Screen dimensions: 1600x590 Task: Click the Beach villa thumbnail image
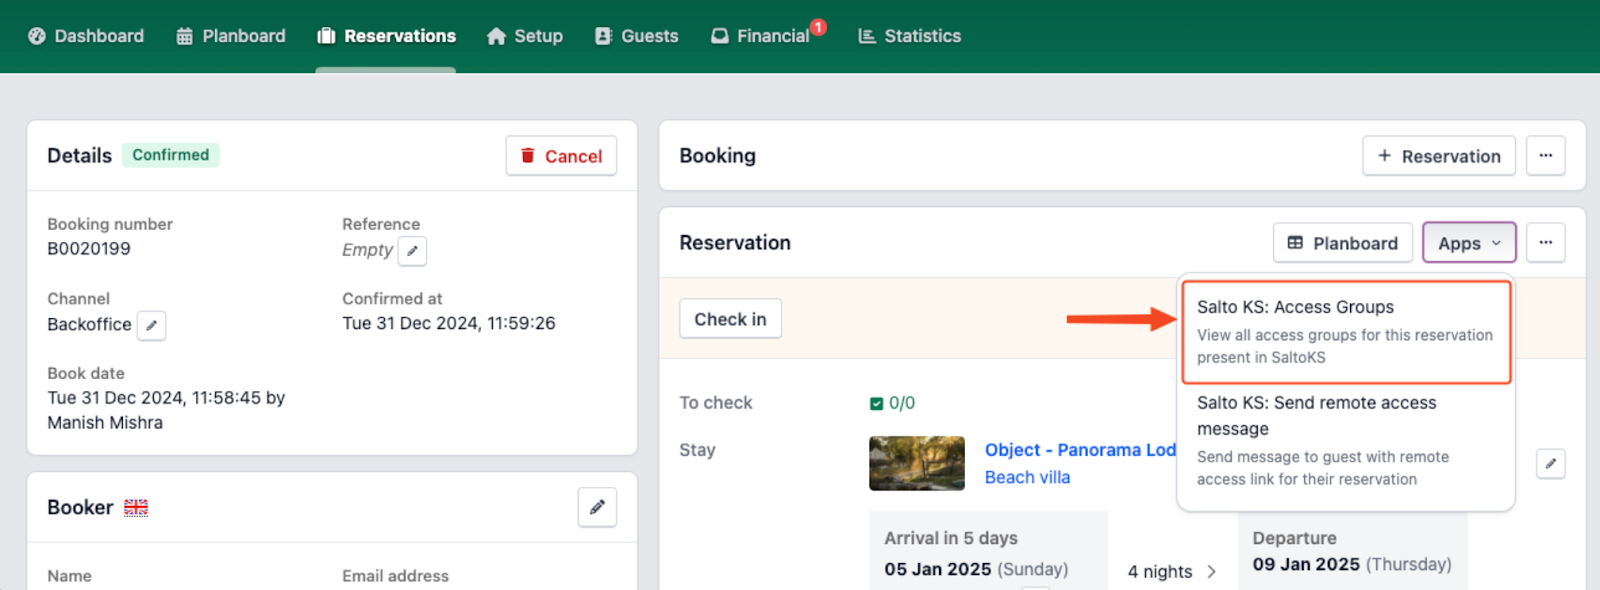click(916, 463)
